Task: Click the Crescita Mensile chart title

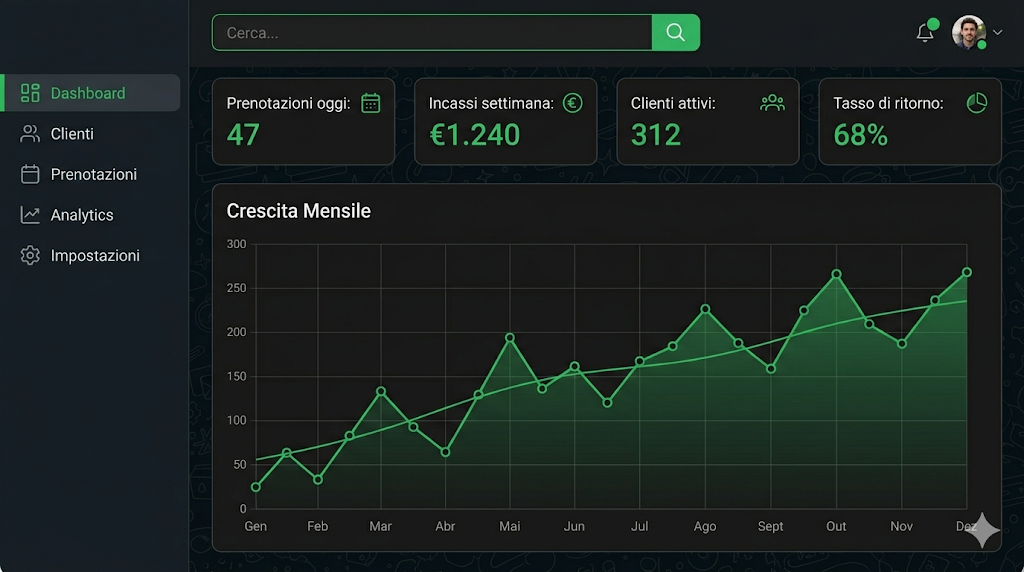Action: (298, 211)
